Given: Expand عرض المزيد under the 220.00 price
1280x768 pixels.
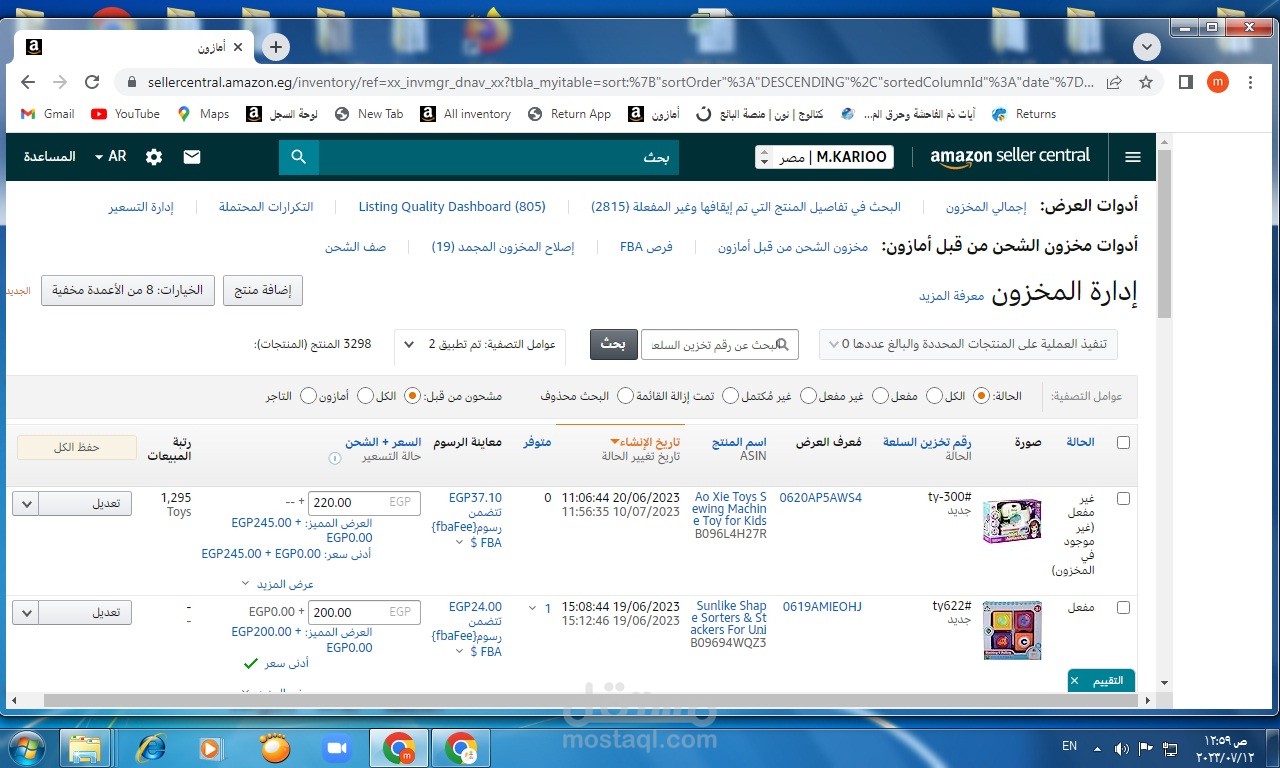Looking at the screenshot, I should (x=278, y=583).
